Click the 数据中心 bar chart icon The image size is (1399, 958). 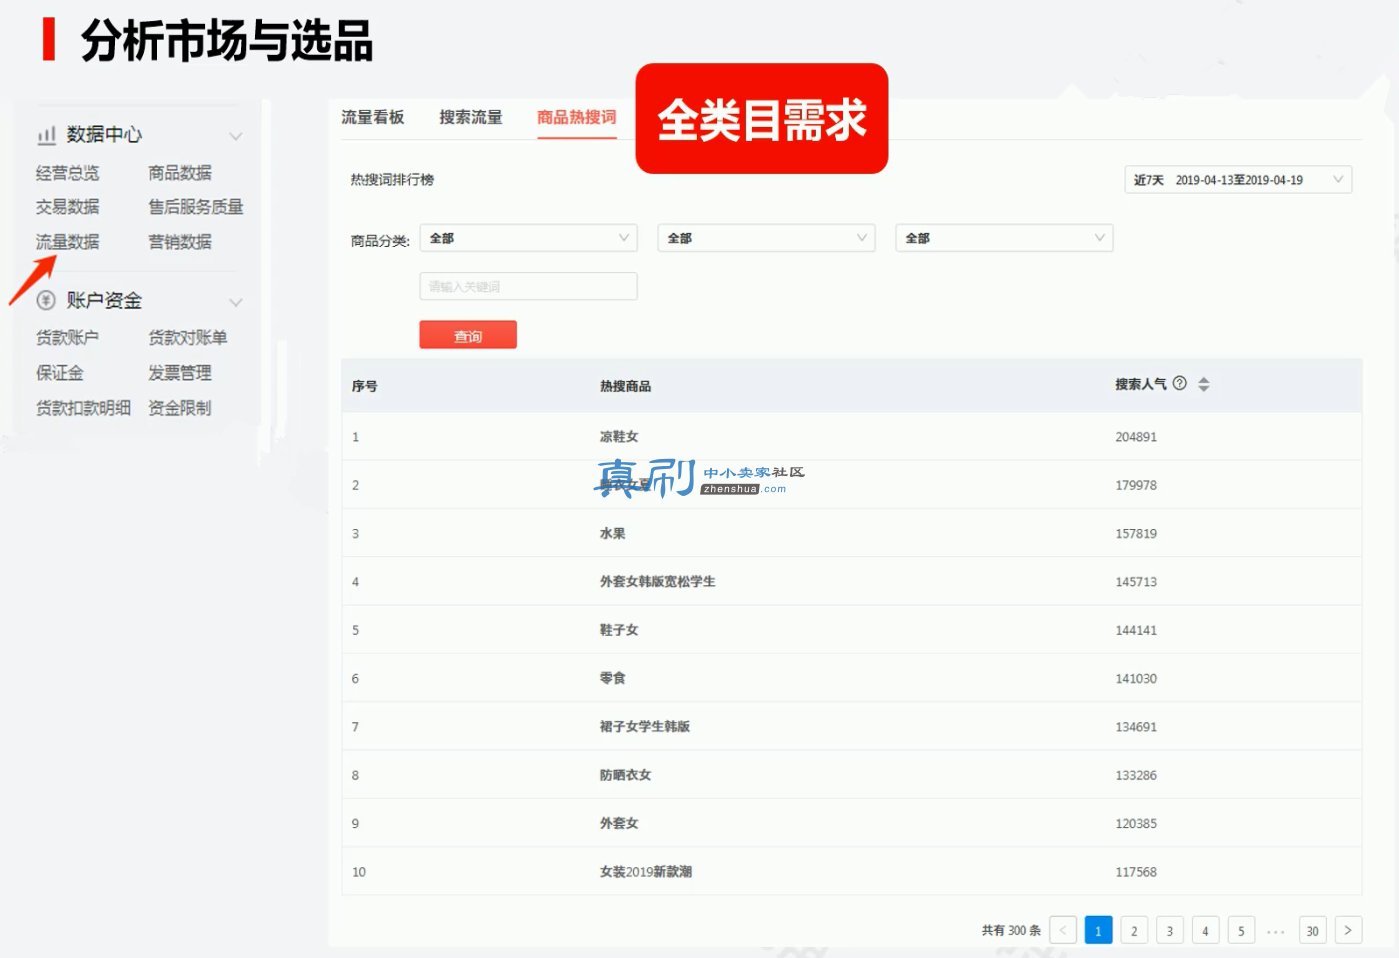point(46,135)
